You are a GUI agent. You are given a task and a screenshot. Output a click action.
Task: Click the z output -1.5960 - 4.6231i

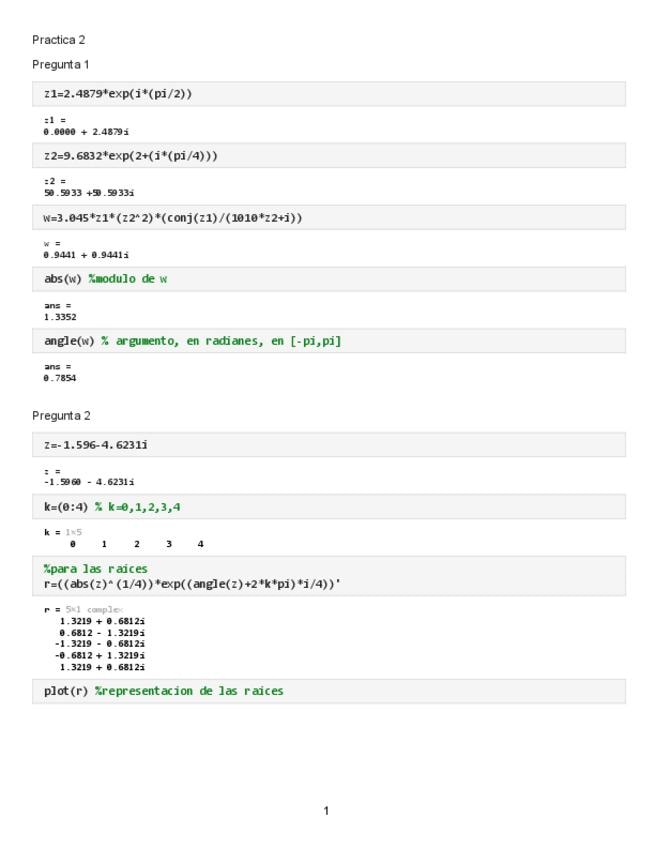tap(89, 482)
